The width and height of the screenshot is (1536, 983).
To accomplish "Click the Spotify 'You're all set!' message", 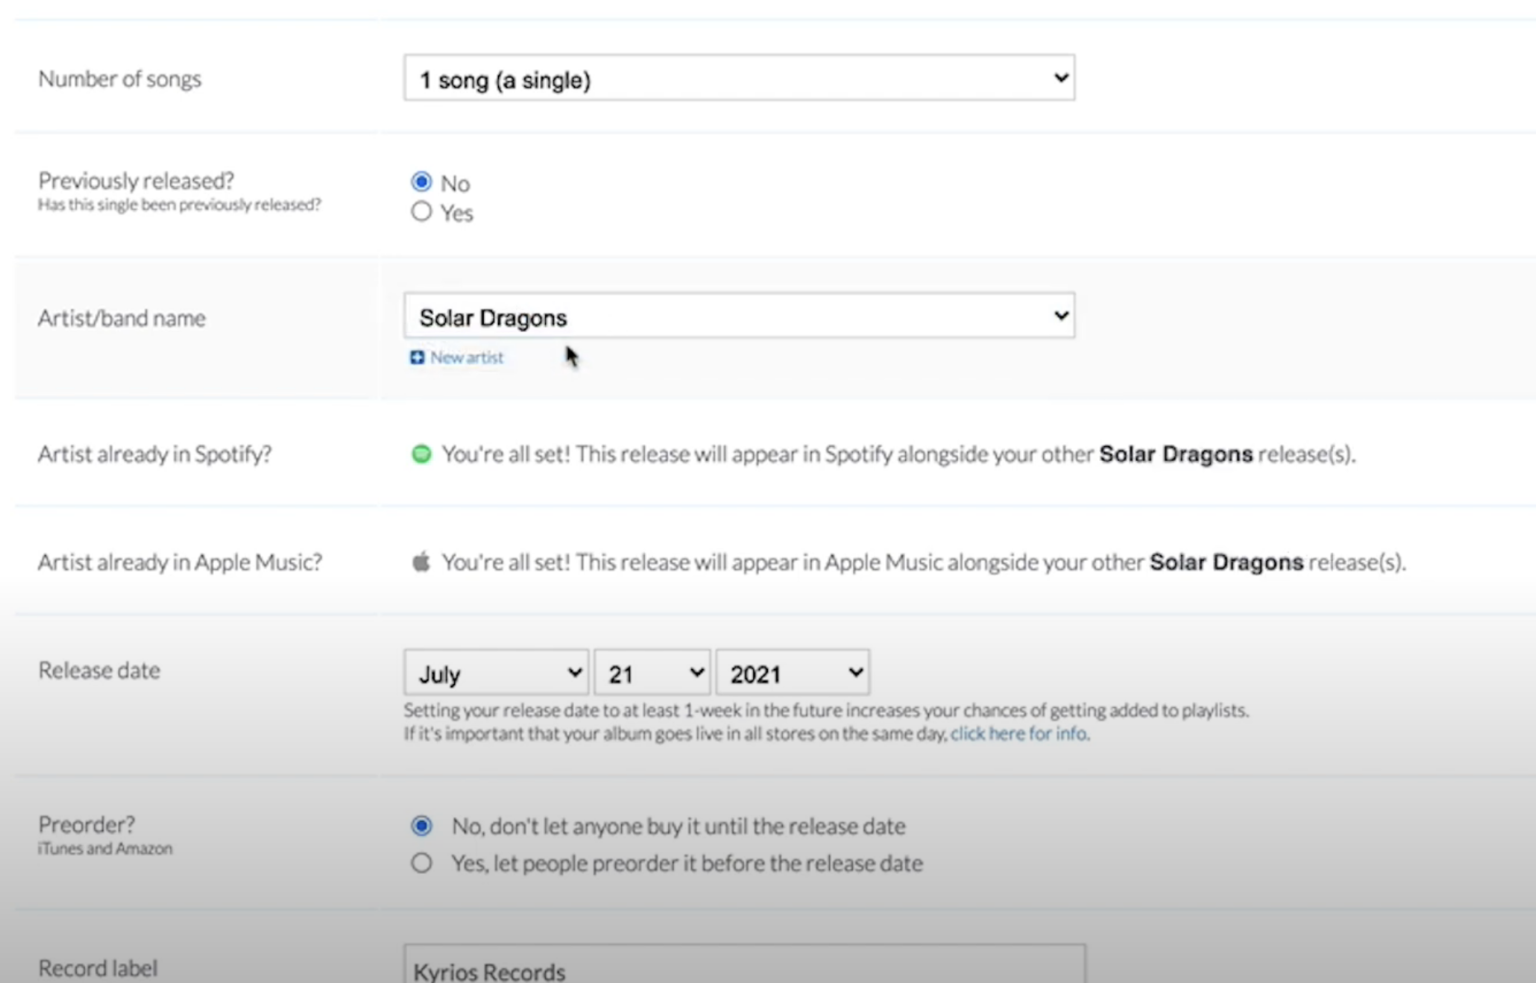I will click(x=899, y=454).
